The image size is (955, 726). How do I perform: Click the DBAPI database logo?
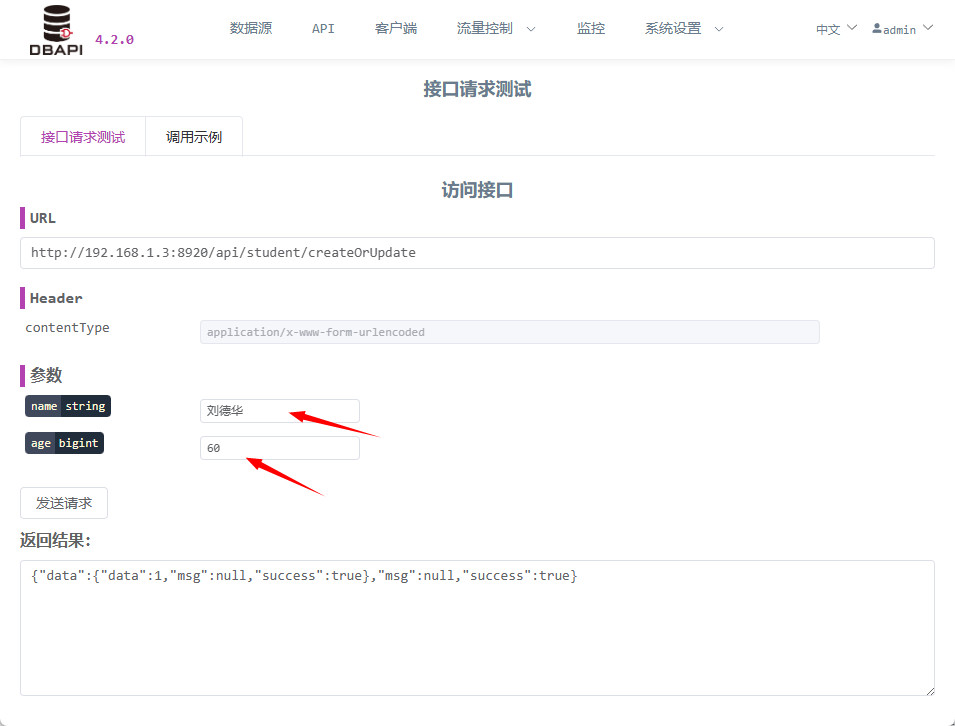pyautogui.click(x=57, y=30)
